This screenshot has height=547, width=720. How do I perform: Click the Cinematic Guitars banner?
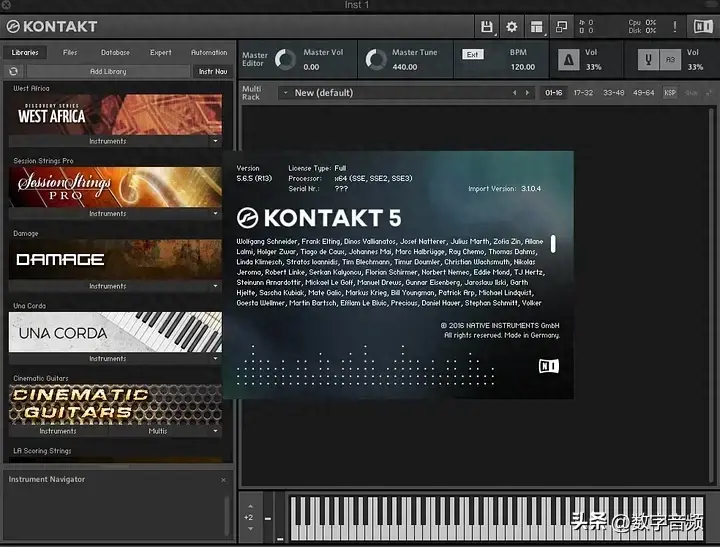click(115, 405)
